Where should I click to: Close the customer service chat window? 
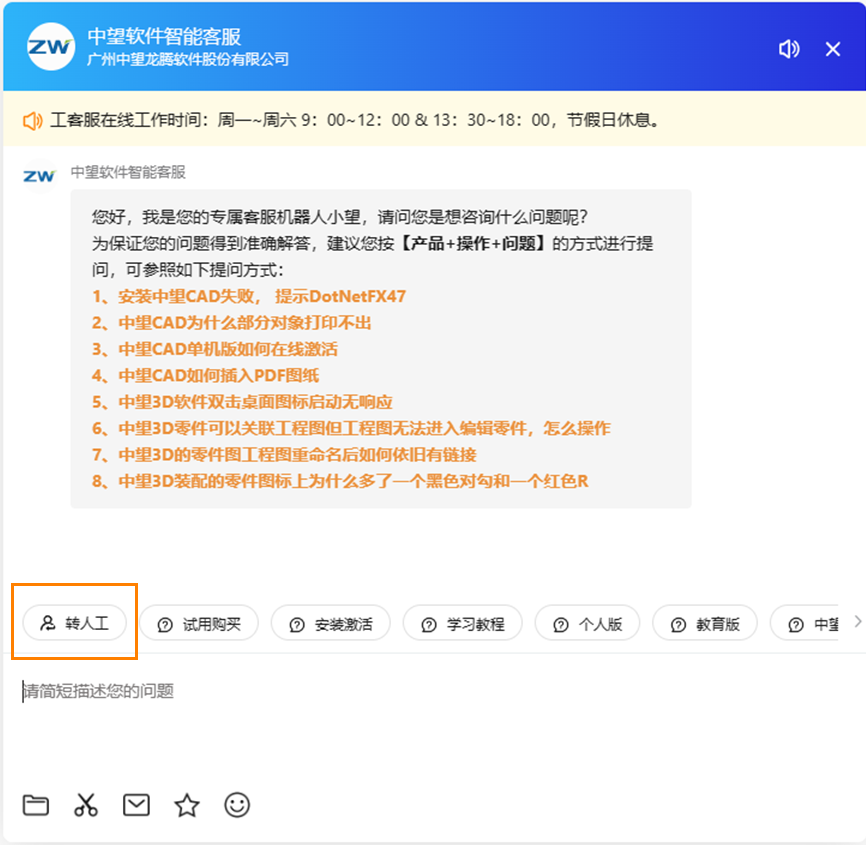tap(833, 49)
